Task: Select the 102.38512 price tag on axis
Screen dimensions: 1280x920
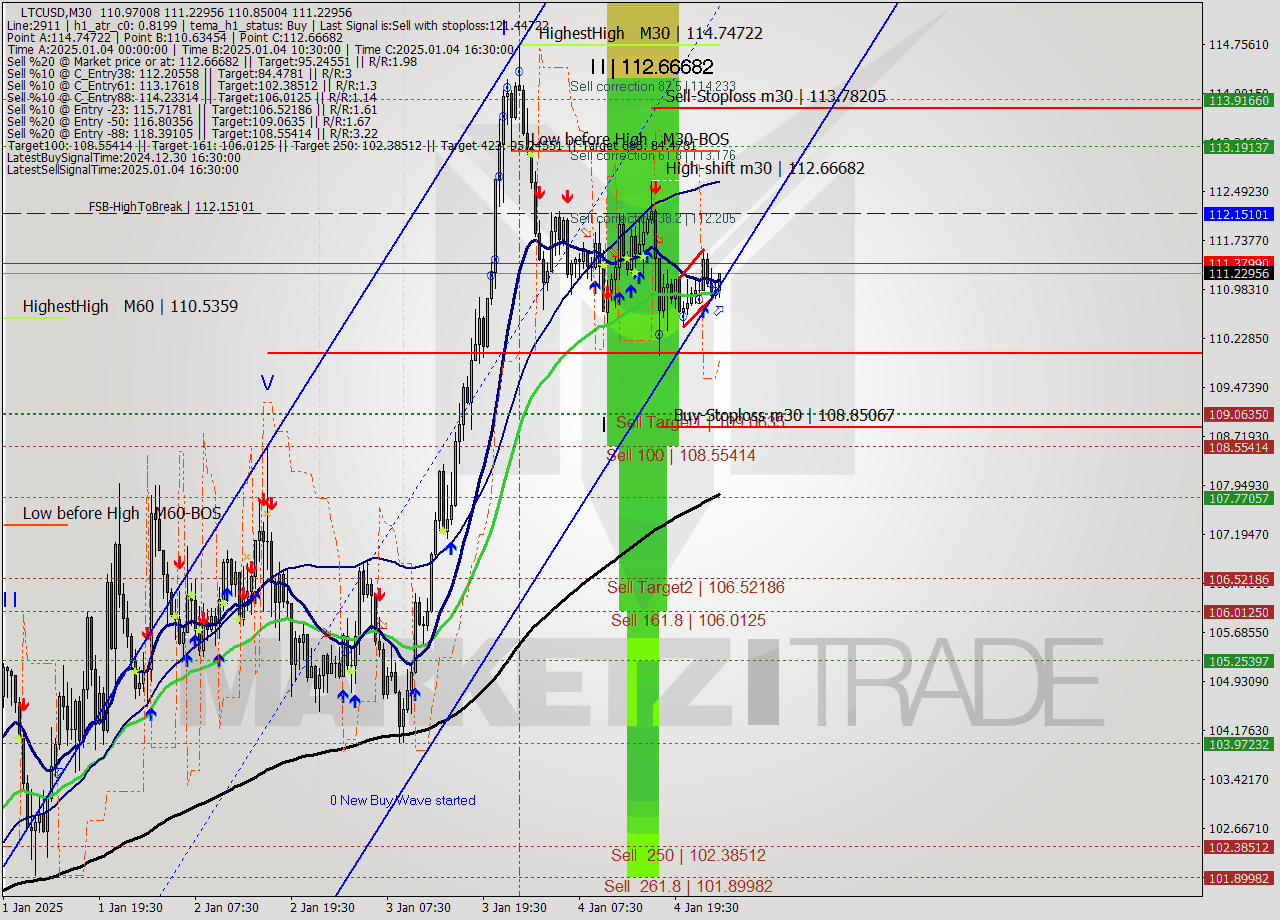Action: (x=1239, y=847)
